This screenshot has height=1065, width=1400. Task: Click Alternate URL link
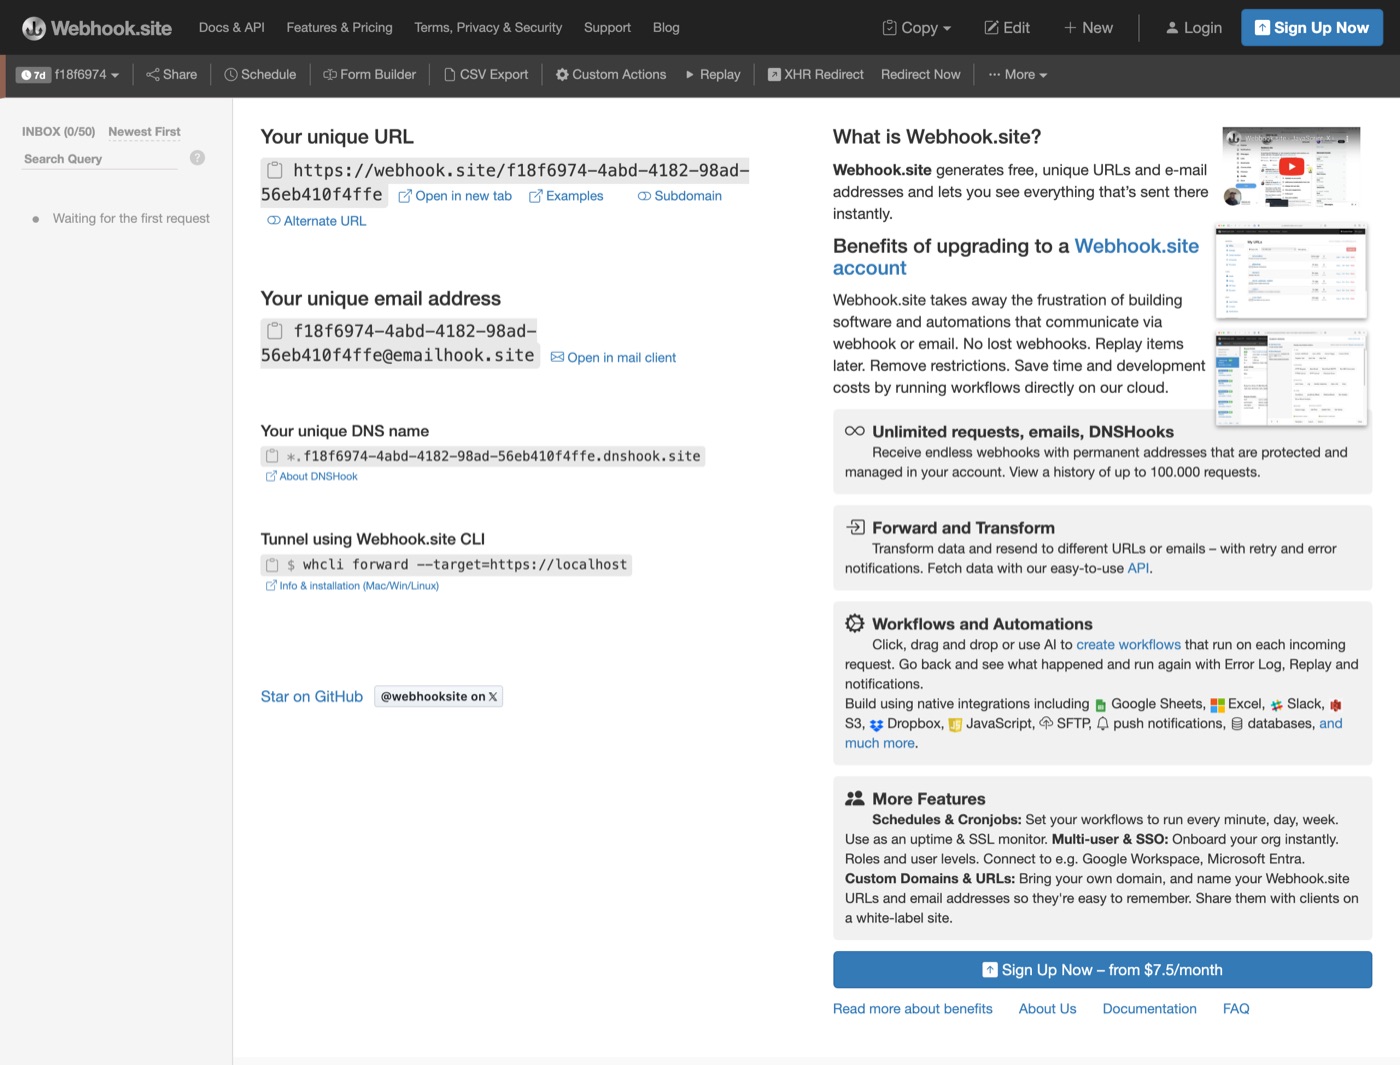316,221
